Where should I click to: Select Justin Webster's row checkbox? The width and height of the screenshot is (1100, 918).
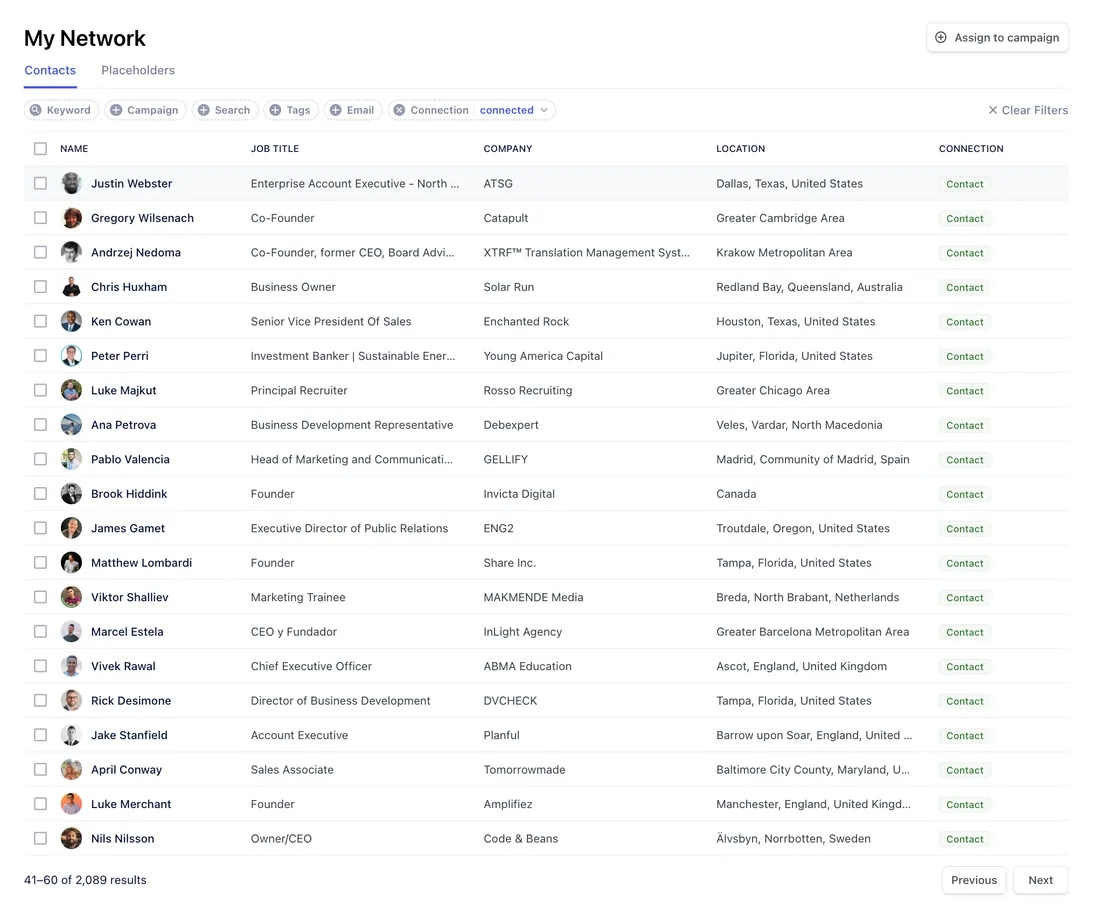pyautogui.click(x=41, y=183)
